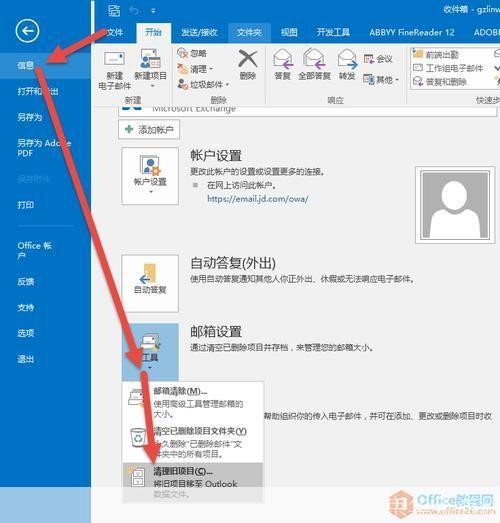Switch to the 开发工具 ribbon tab

click(x=333, y=32)
